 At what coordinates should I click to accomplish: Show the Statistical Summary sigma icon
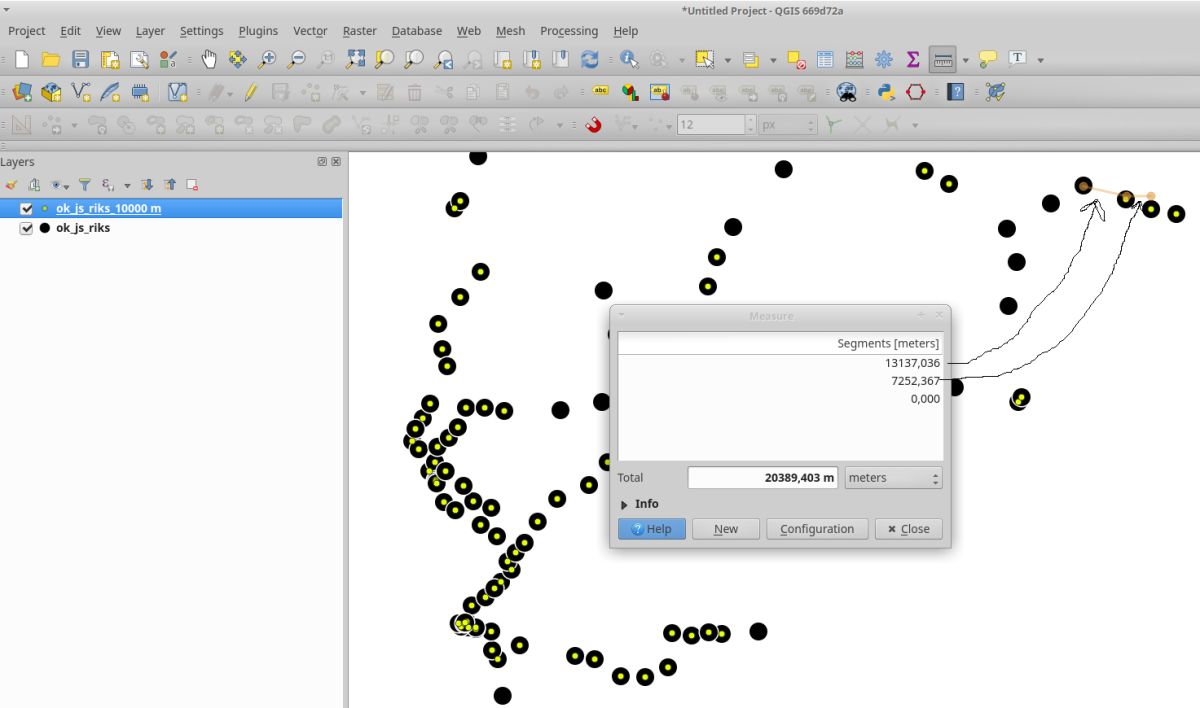tap(913, 60)
